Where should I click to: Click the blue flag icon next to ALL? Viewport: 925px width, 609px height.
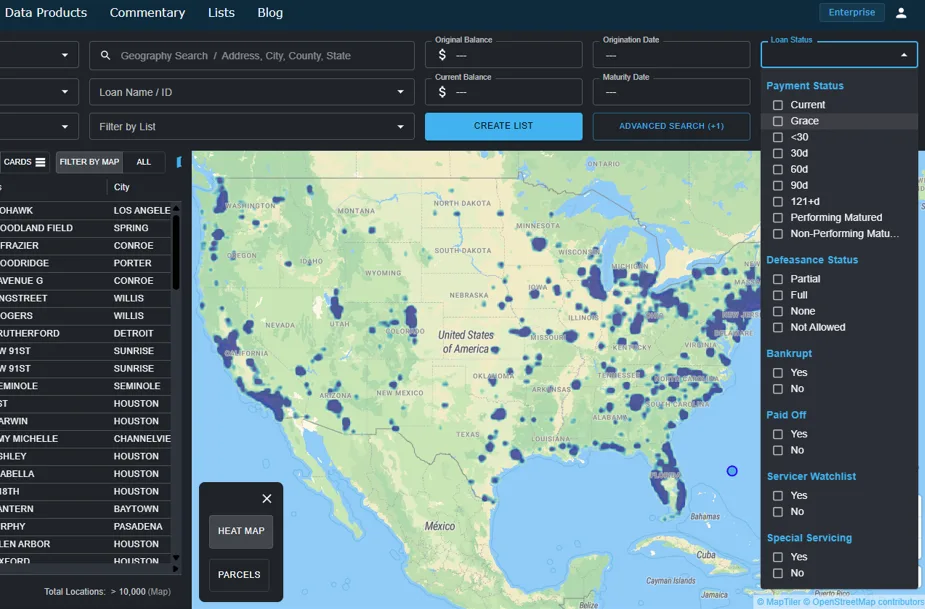click(179, 161)
